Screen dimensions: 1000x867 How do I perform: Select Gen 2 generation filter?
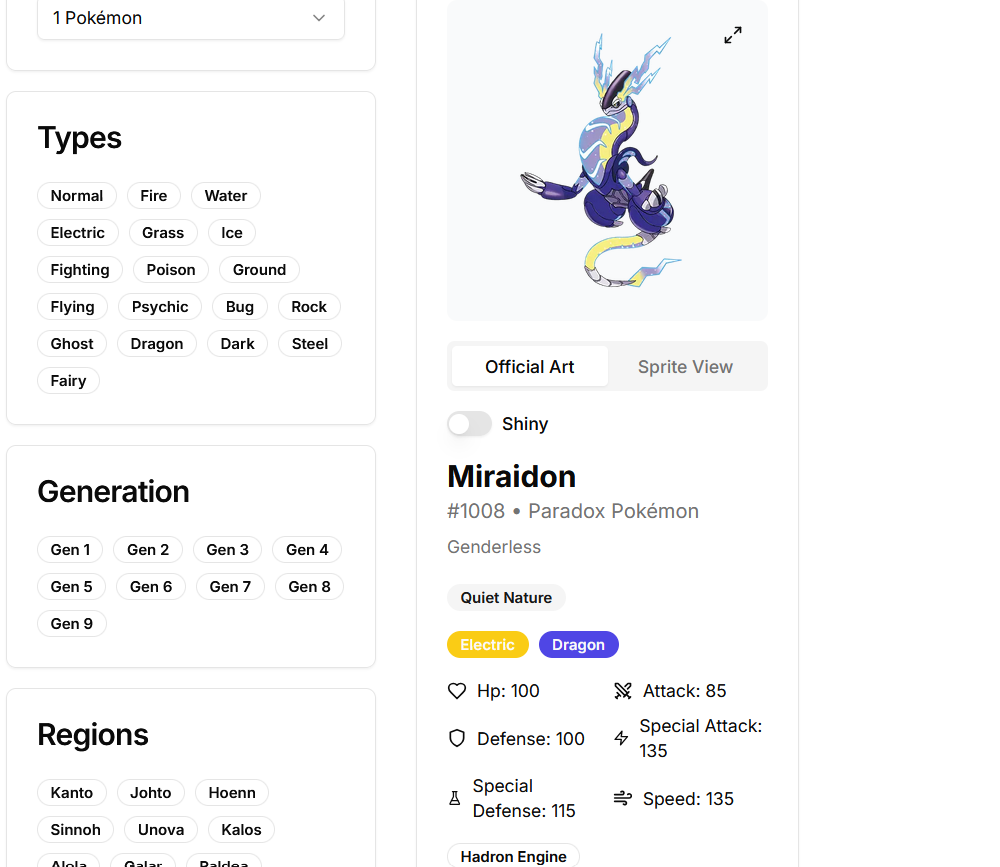[148, 550]
